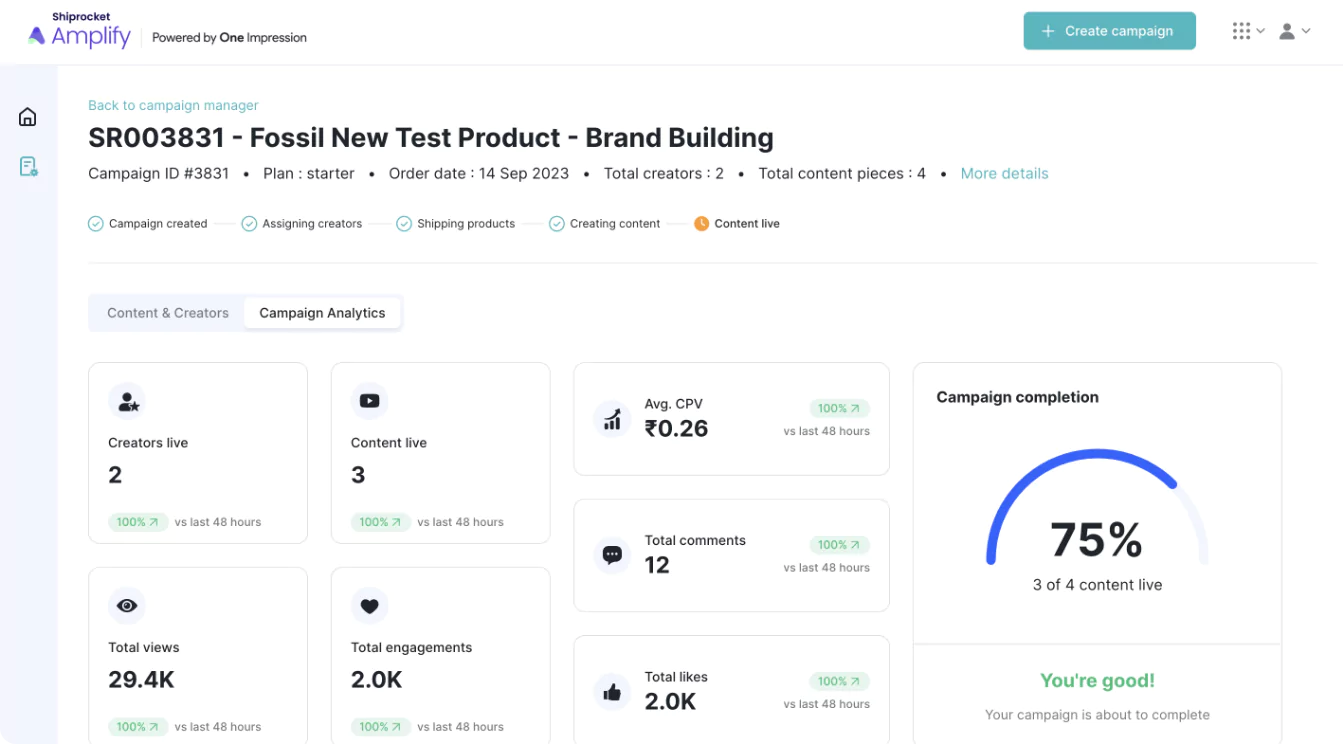Click the 29.4K total views value
This screenshot has width=1343, height=744.
pyautogui.click(x=141, y=680)
